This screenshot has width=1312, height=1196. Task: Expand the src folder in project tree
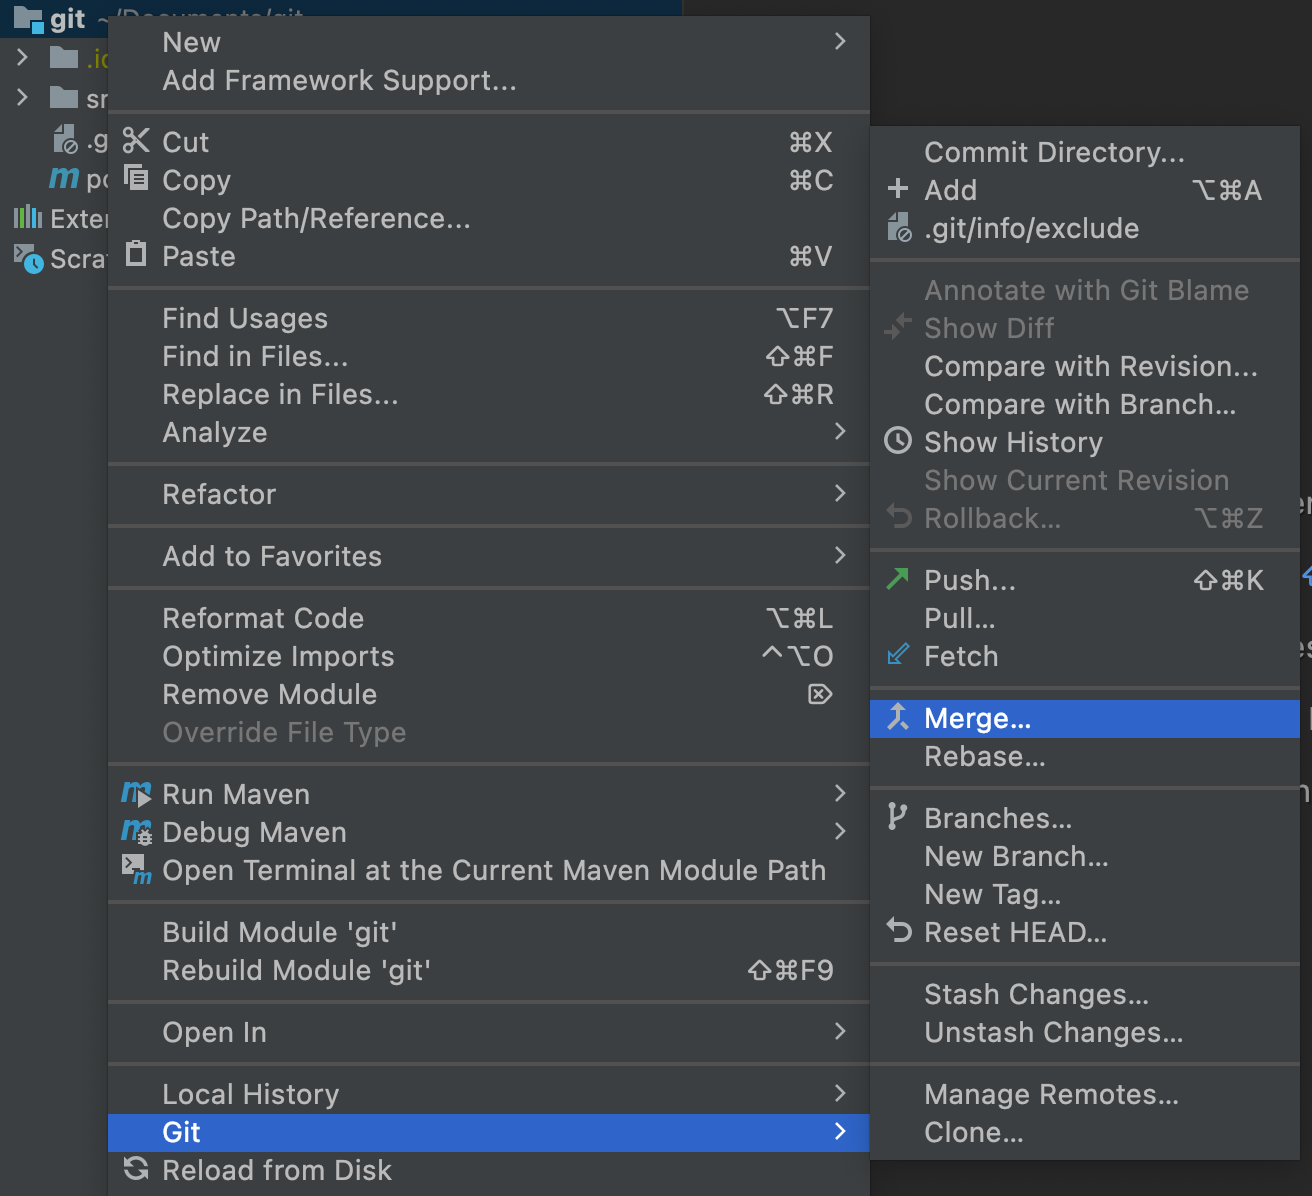(x=22, y=98)
